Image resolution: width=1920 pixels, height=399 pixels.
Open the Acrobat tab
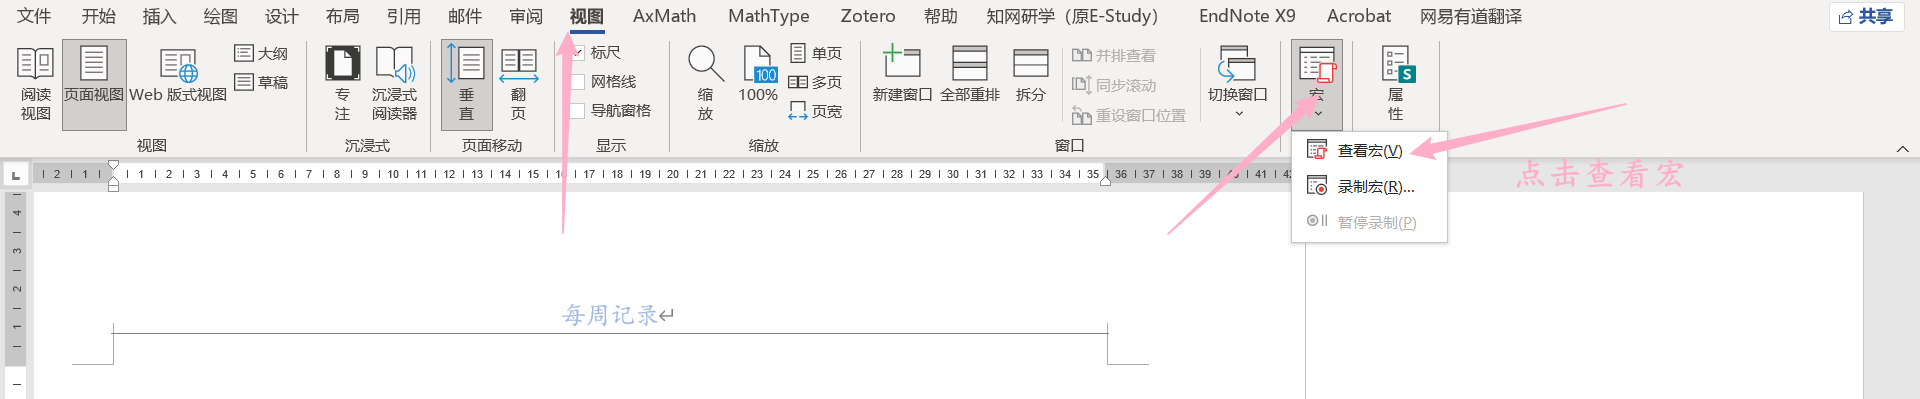(1358, 16)
